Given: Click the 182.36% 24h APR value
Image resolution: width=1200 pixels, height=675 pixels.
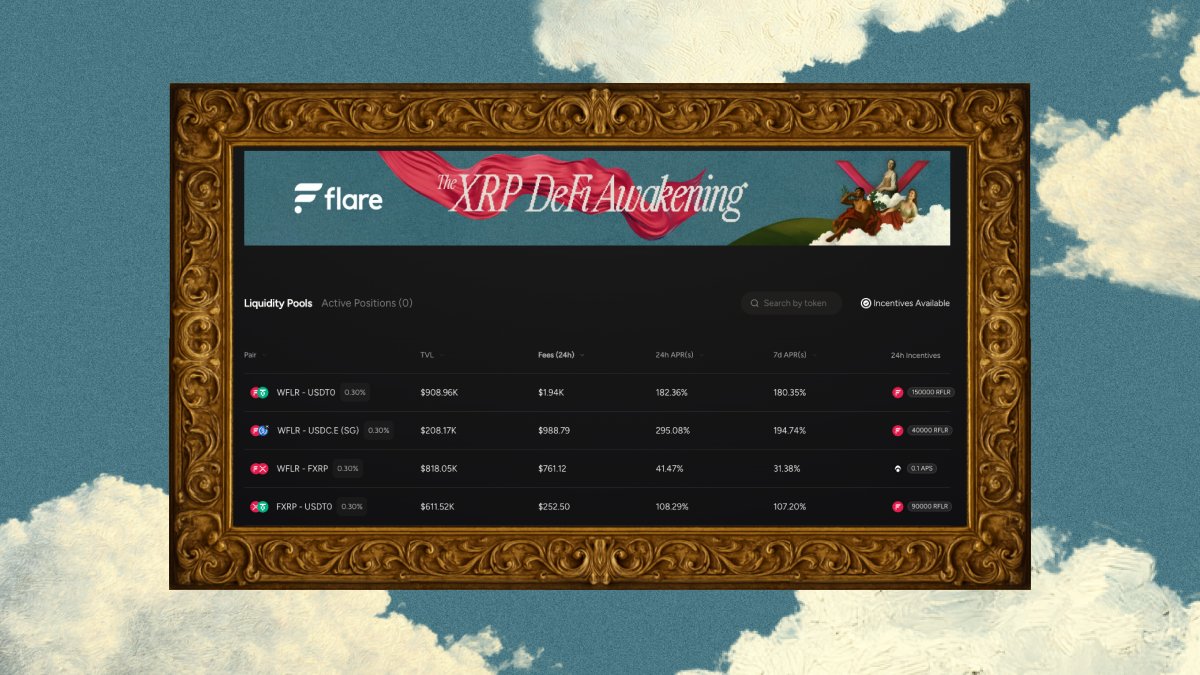Looking at the screenshot, I should coord(671,393).
